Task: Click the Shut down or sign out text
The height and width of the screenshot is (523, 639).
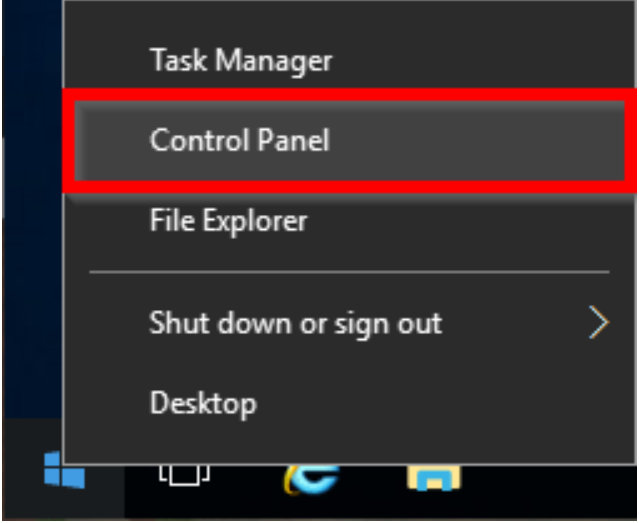Action: point(295,322)
